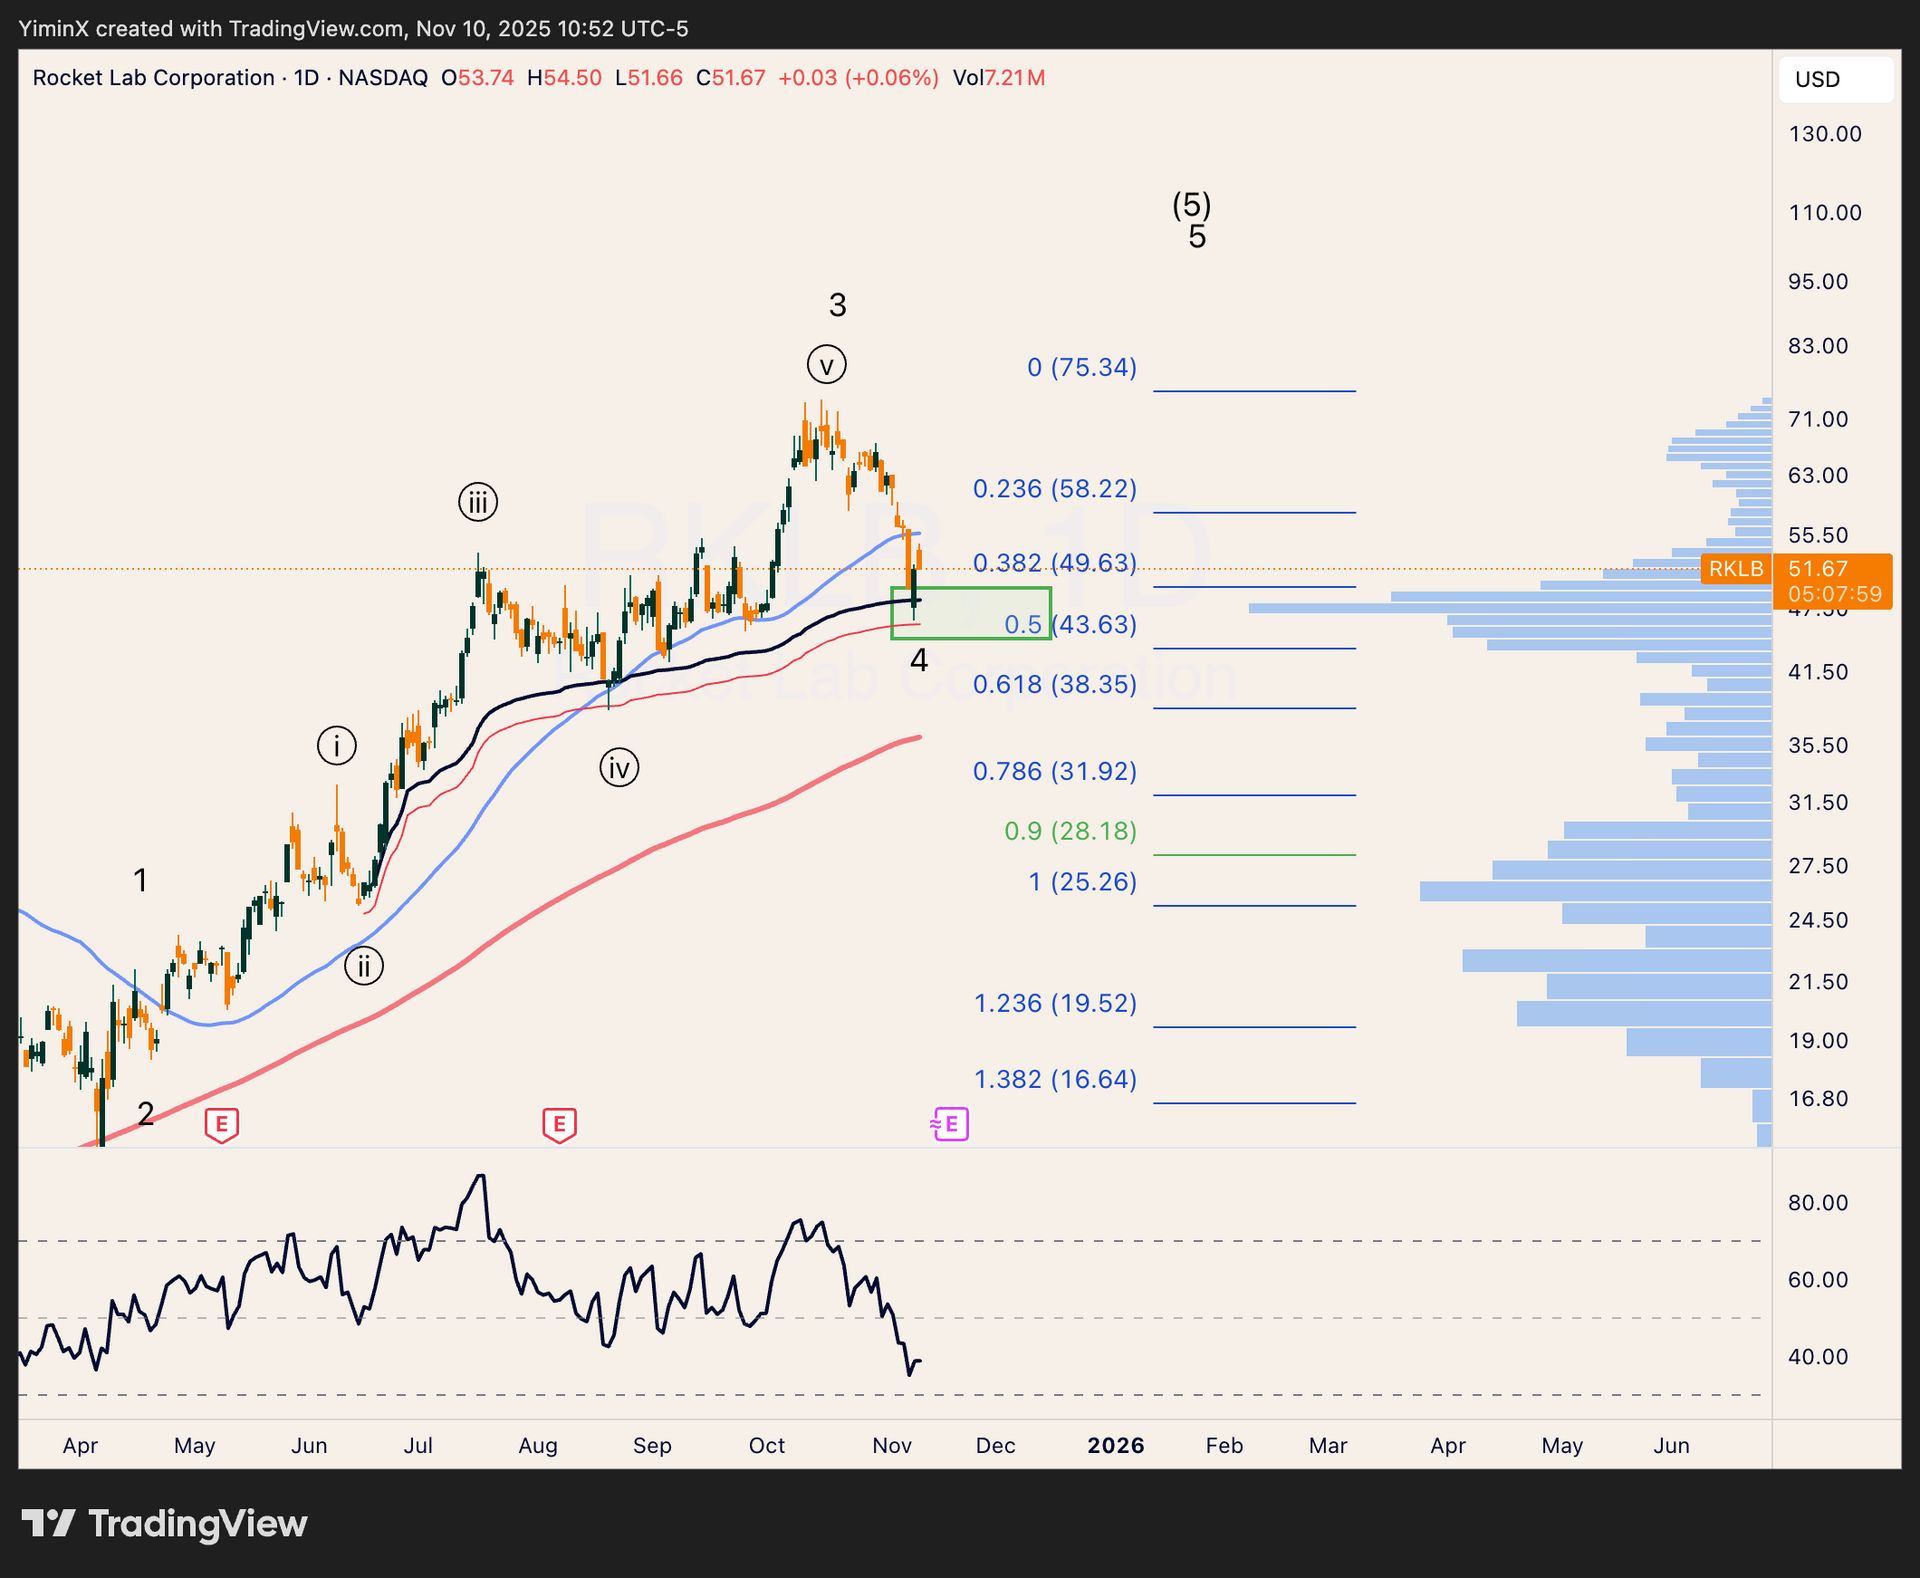Click the red earnings E marker near May
This screenshot has width=1920, height=1578.
(221, 1124)
